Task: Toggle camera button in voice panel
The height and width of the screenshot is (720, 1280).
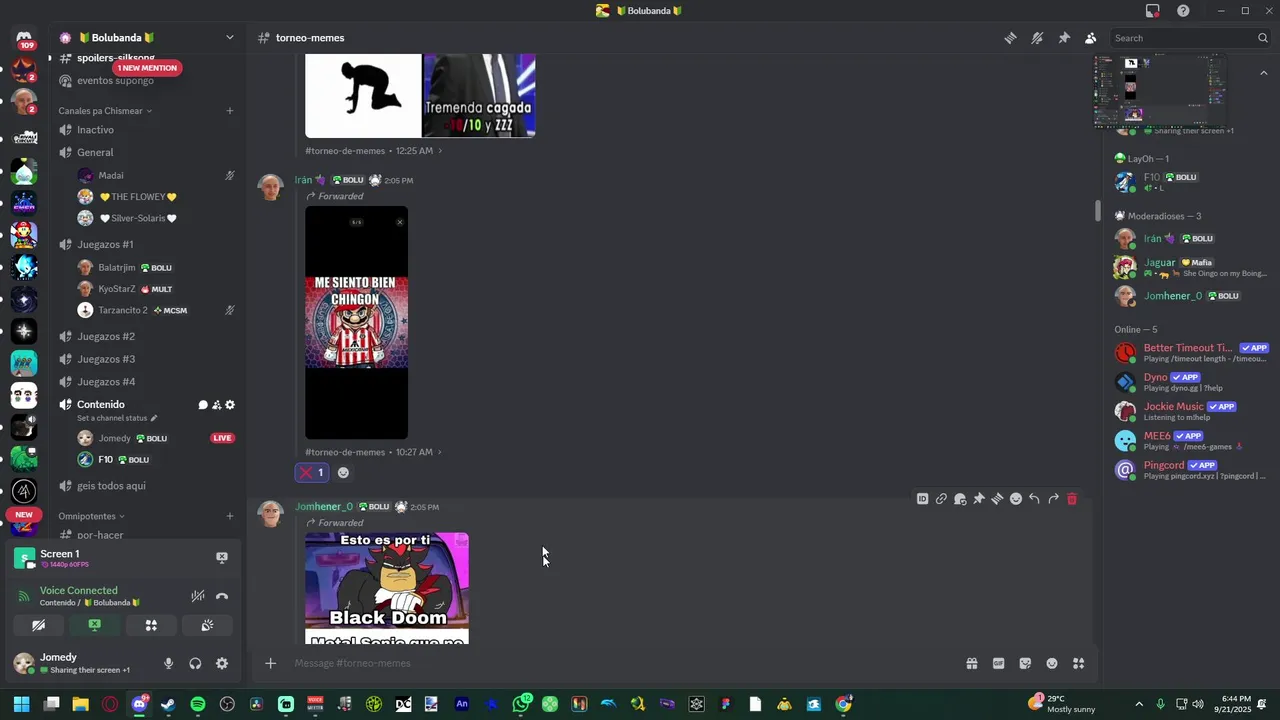Action: click(38, 625)
